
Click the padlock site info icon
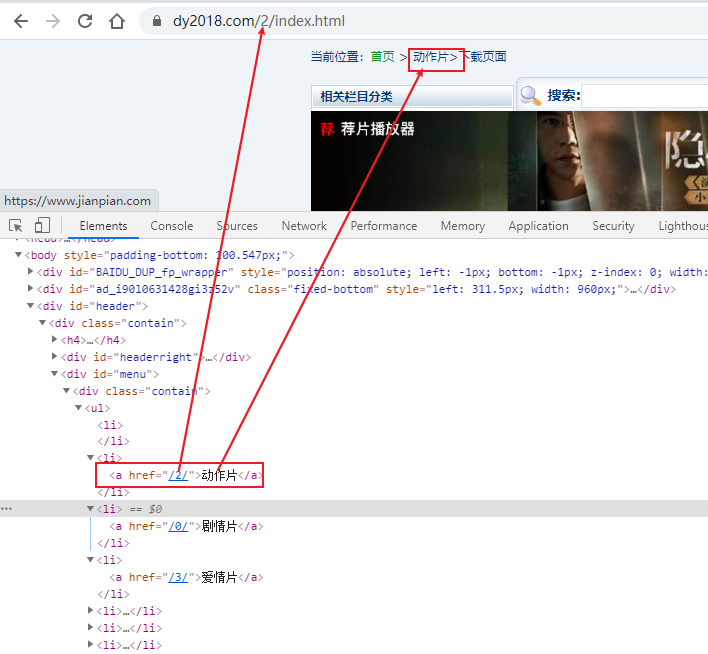(157, 21)
